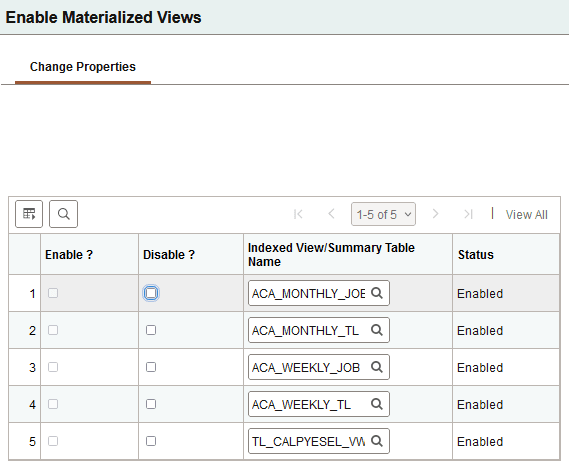The width and height of the screenshot is (569, 474).
Task: Tick Disable for the ACA_WEEKLY_TL row
Action: (x=151, y=404)
